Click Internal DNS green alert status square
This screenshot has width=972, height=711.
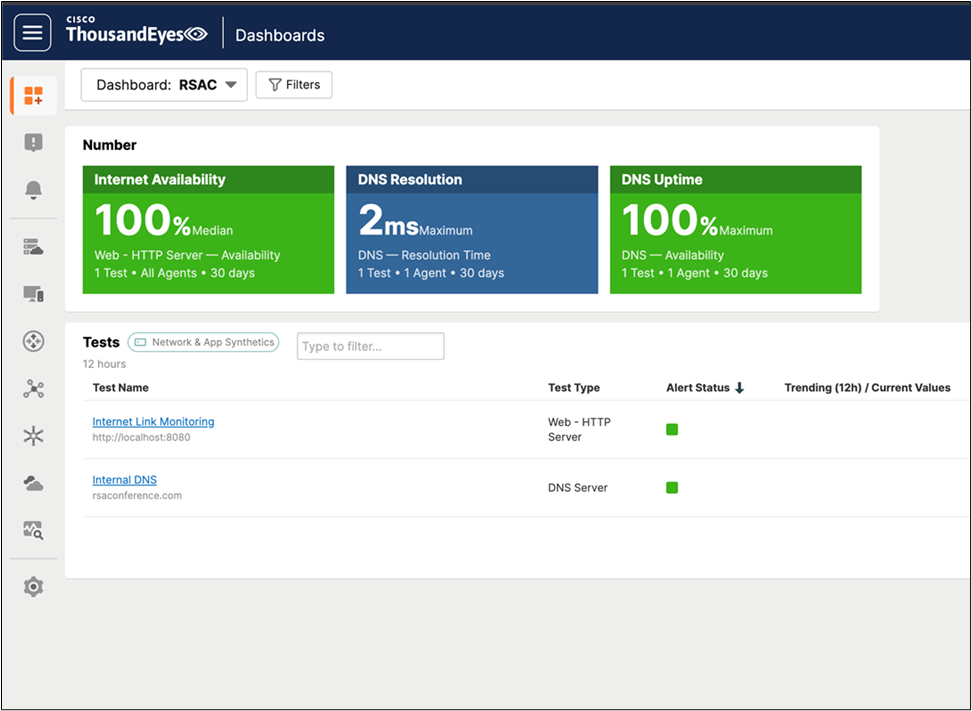(x=672, y=488)
